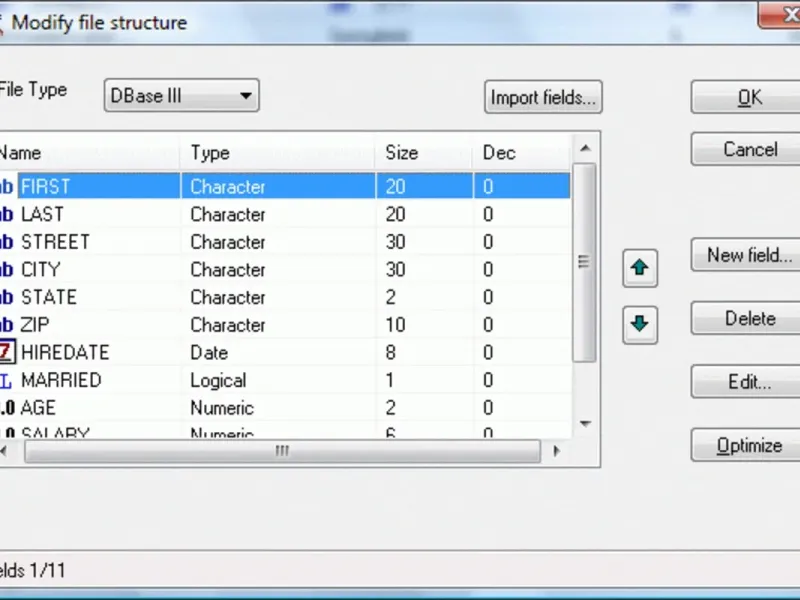This screenshot has width=800, height=600.
Task: Confirm changes with the OK button
Action: [745, 97]
